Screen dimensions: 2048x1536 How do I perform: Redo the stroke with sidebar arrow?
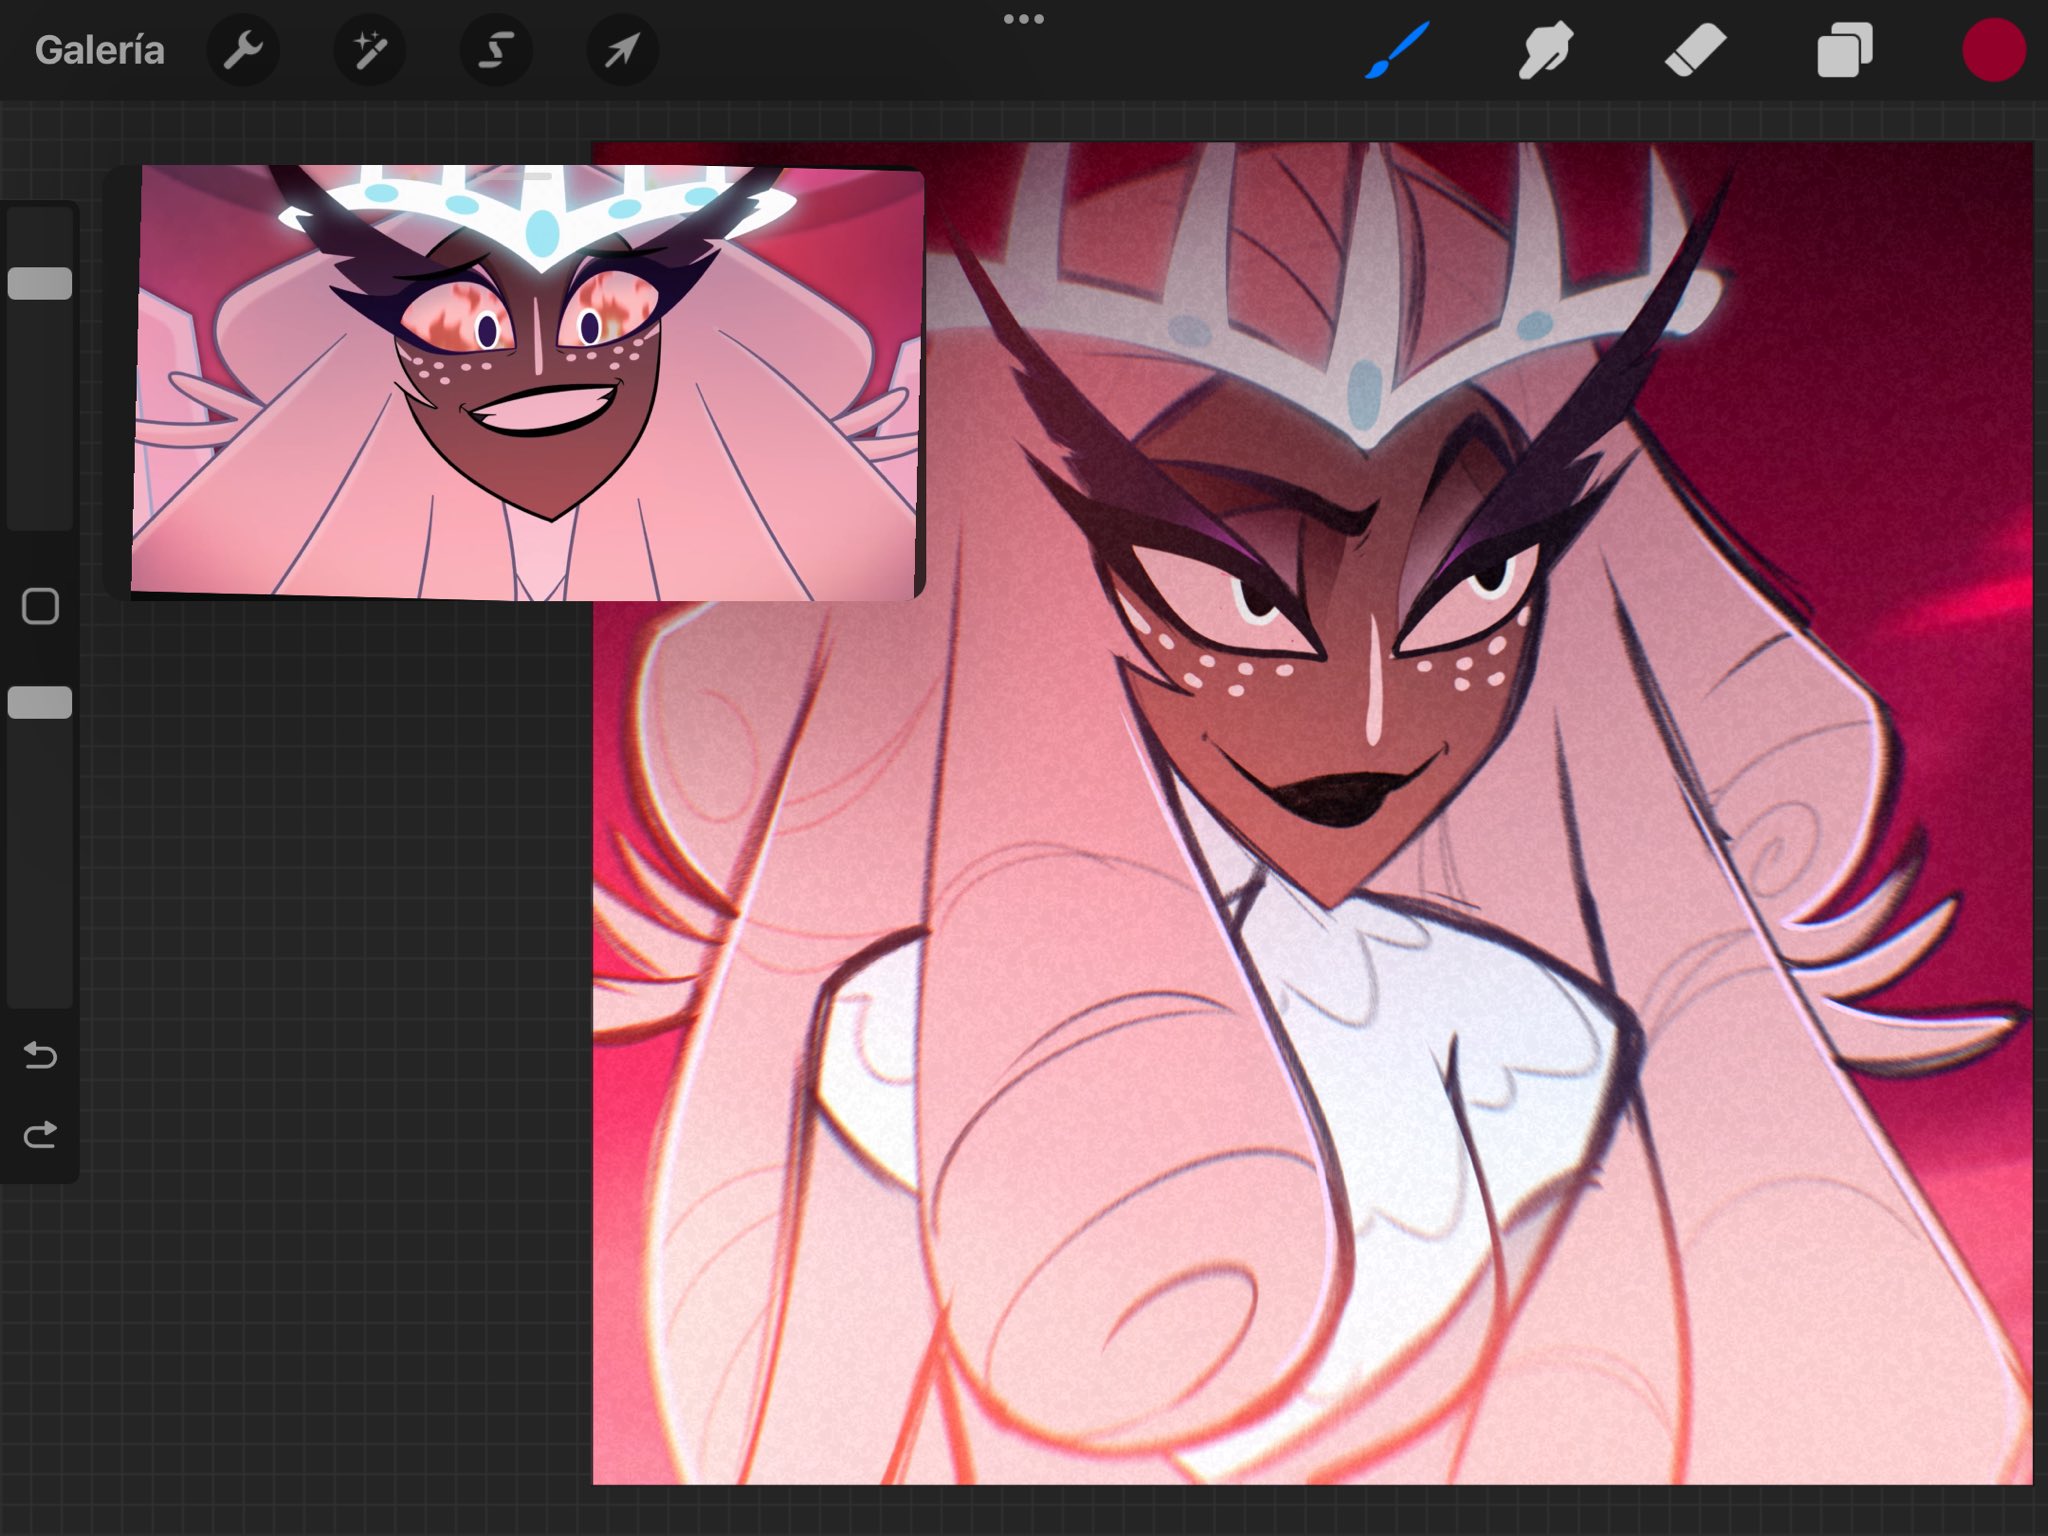coord(40,1134)
